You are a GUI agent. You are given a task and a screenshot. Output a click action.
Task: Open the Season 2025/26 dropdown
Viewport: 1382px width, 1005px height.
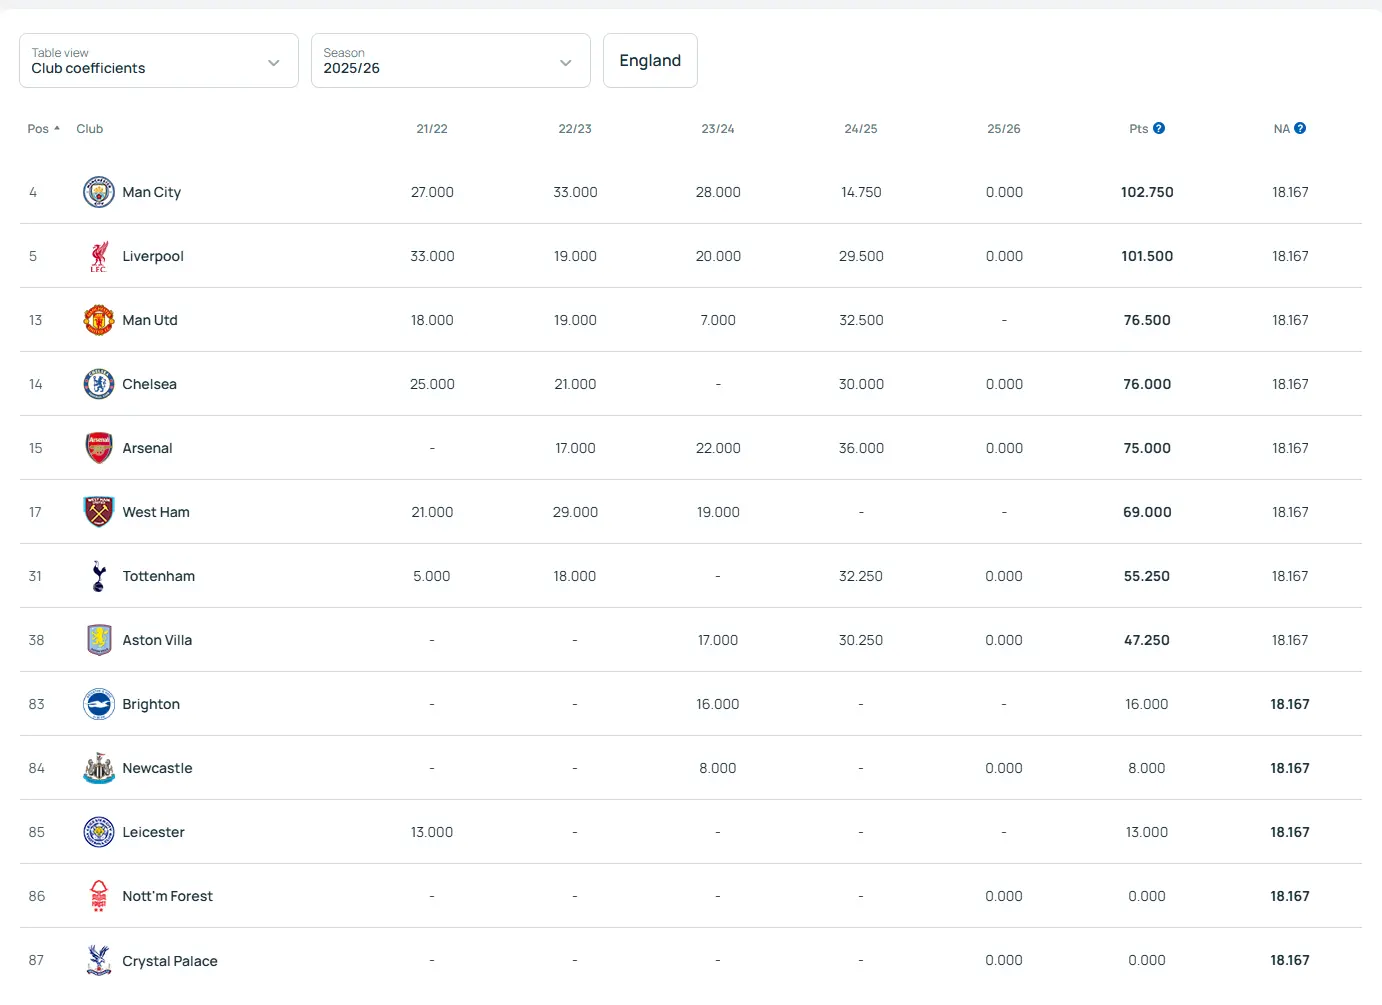click(451, 60)
